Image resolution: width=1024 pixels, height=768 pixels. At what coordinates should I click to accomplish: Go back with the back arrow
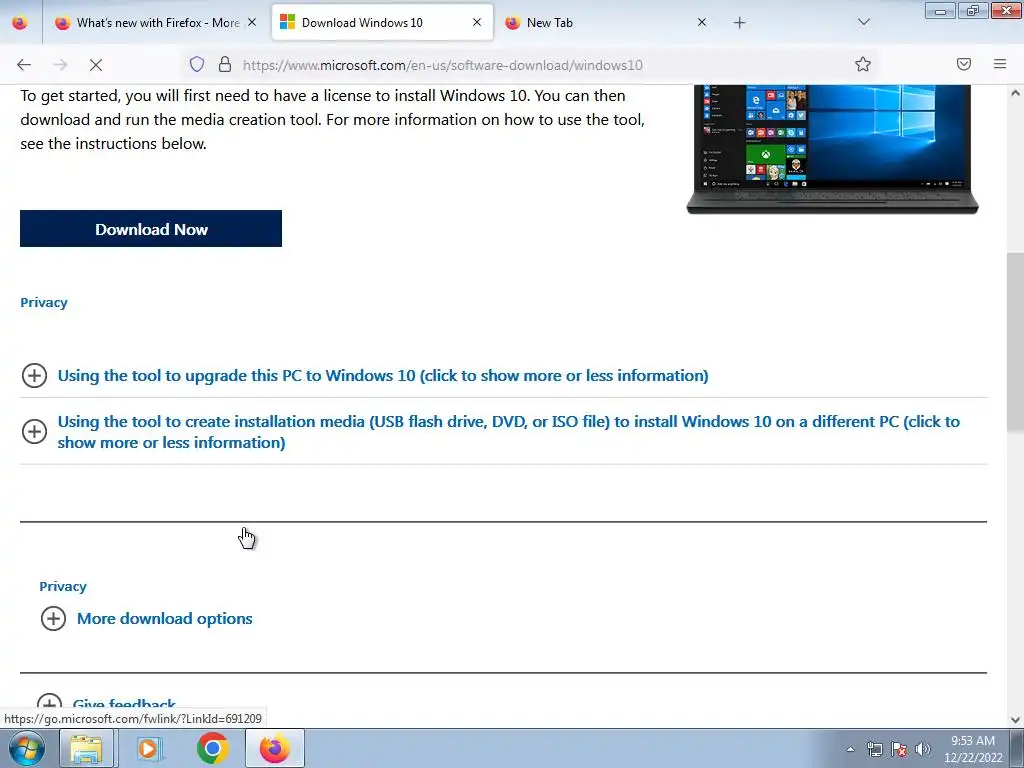tap(24, 65)
